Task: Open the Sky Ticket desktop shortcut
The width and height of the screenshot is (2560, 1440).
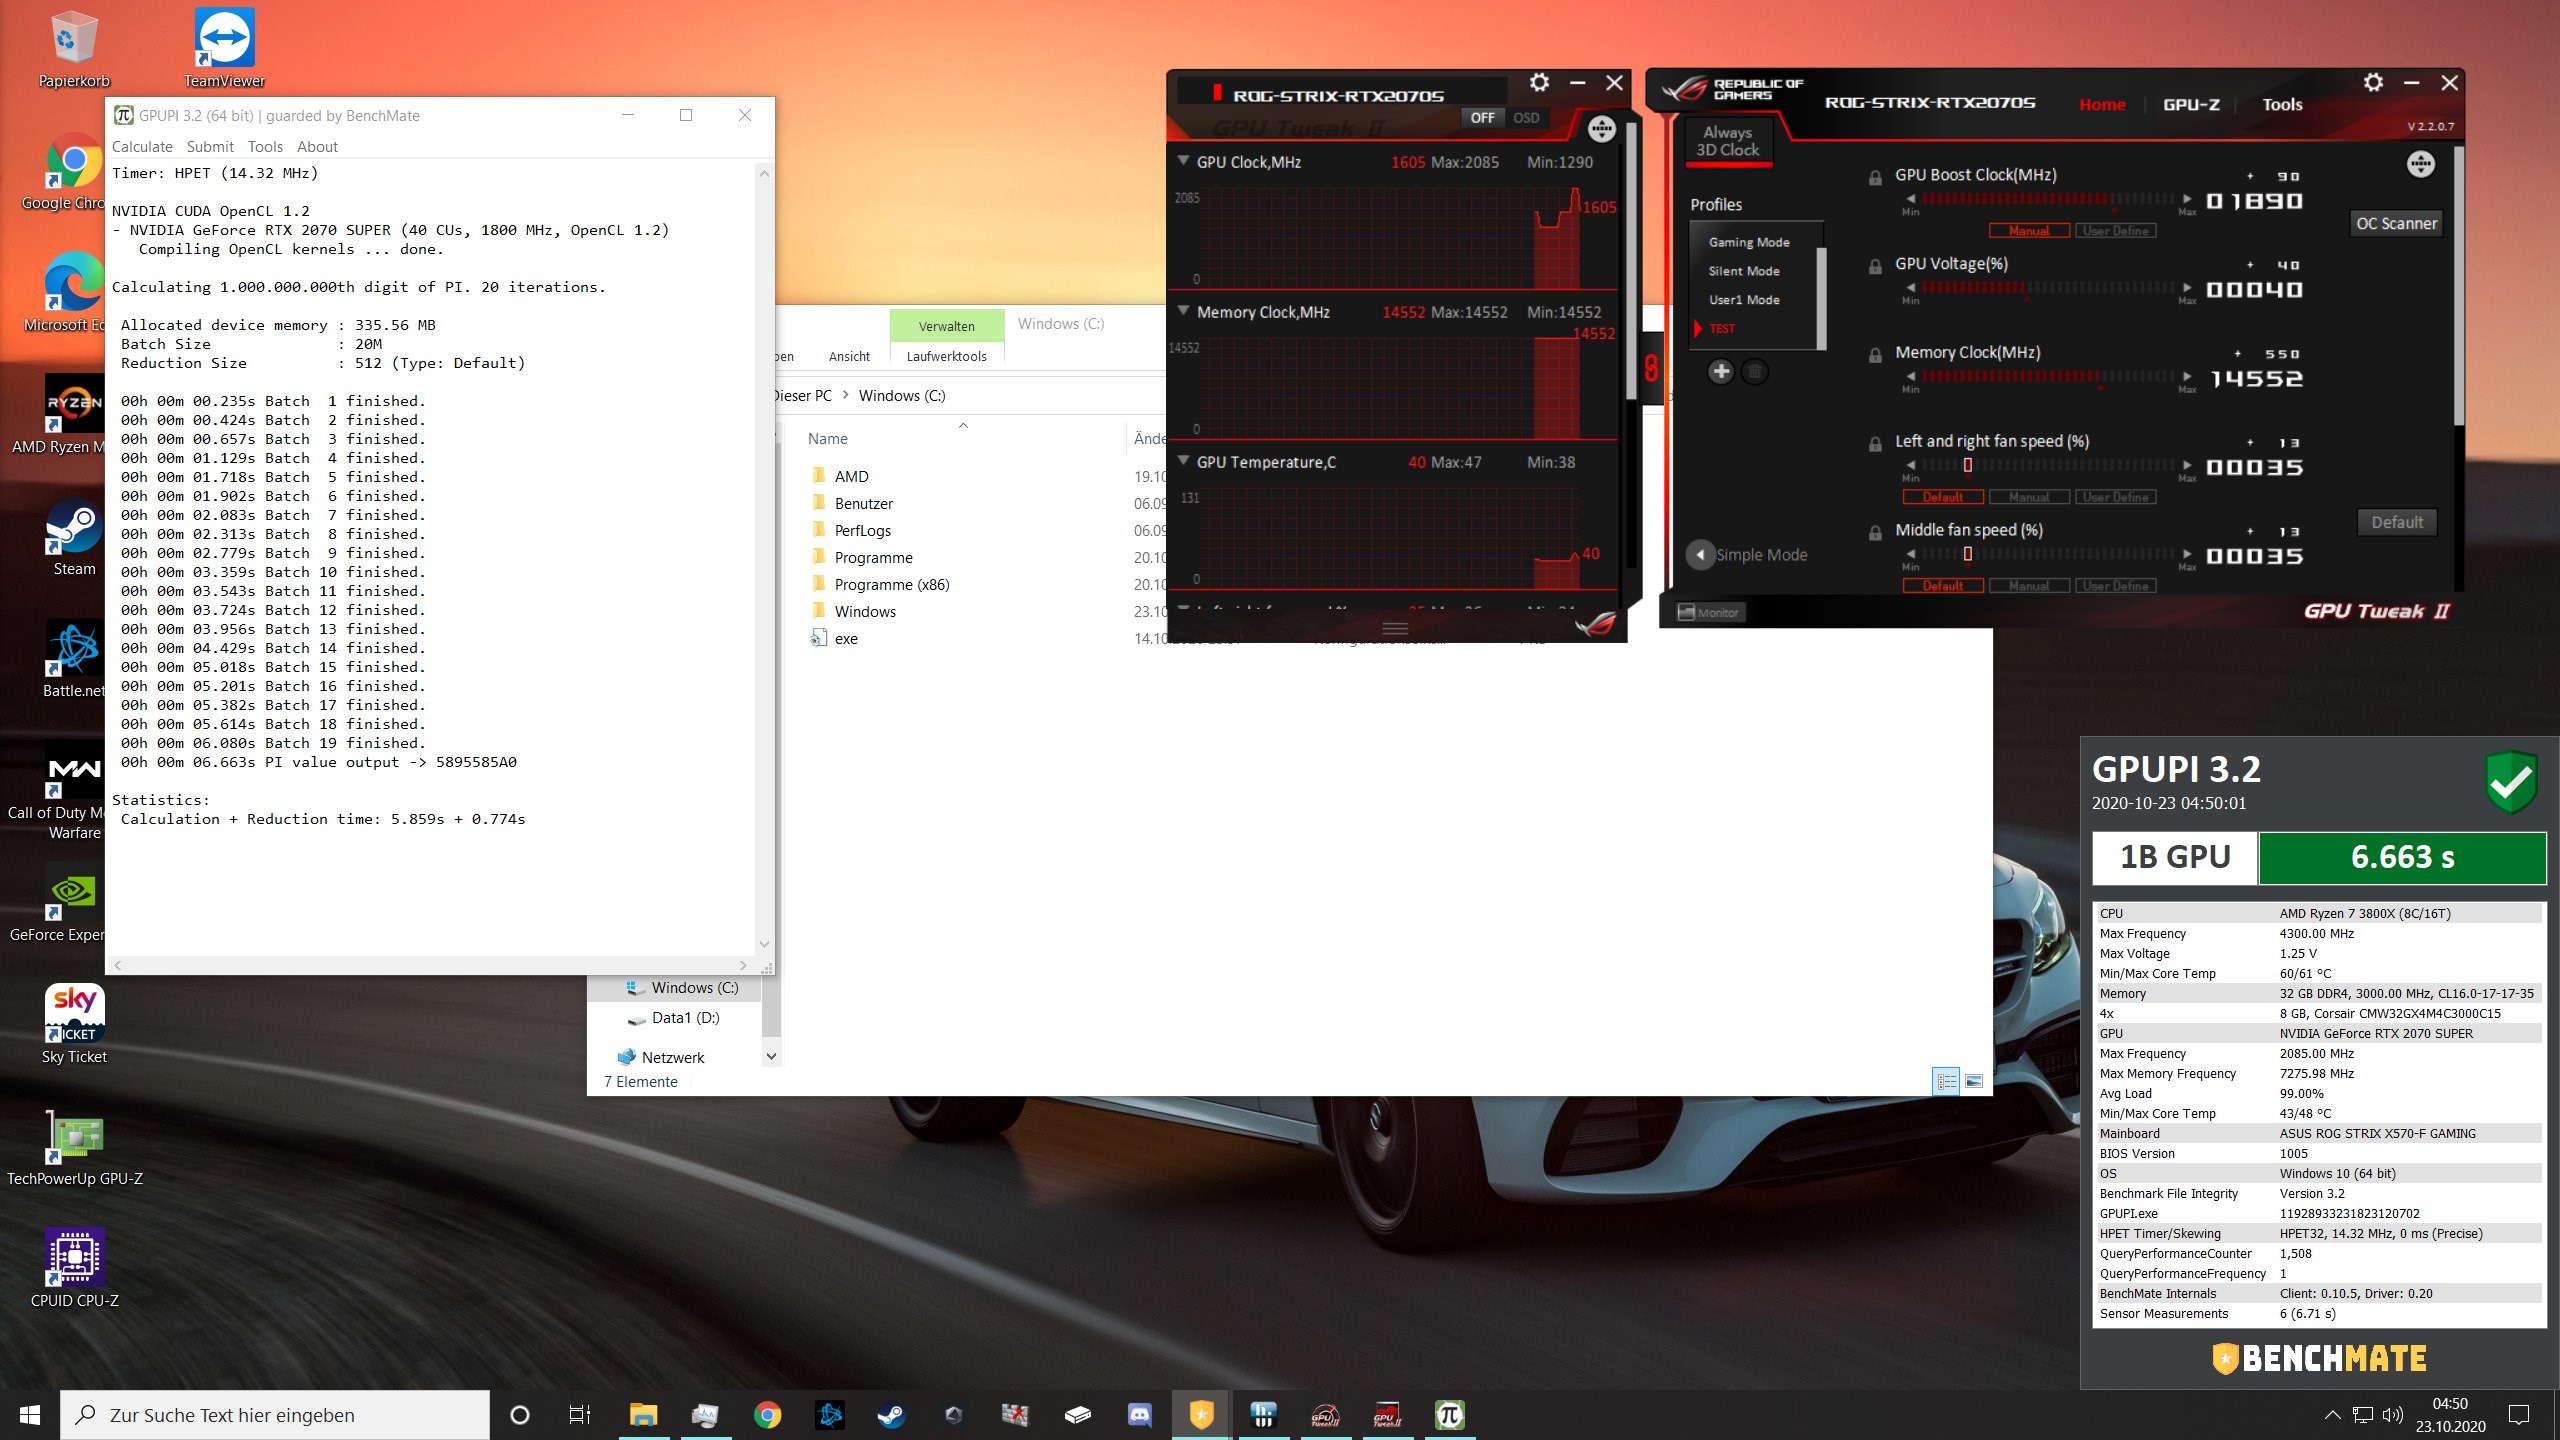Action: click(75, 1024)
